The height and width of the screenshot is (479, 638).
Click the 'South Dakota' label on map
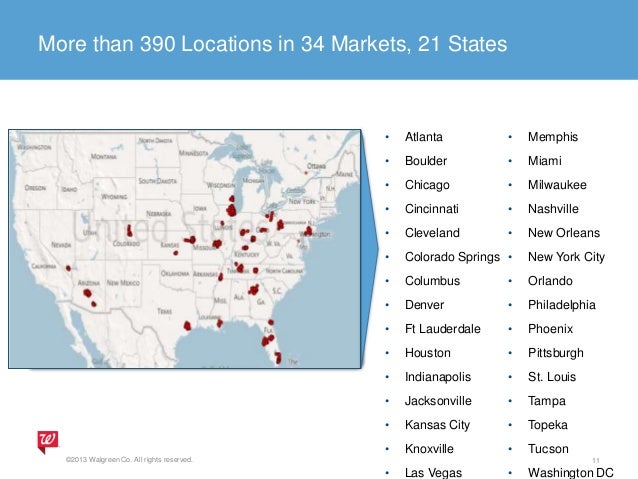(157, 181)
